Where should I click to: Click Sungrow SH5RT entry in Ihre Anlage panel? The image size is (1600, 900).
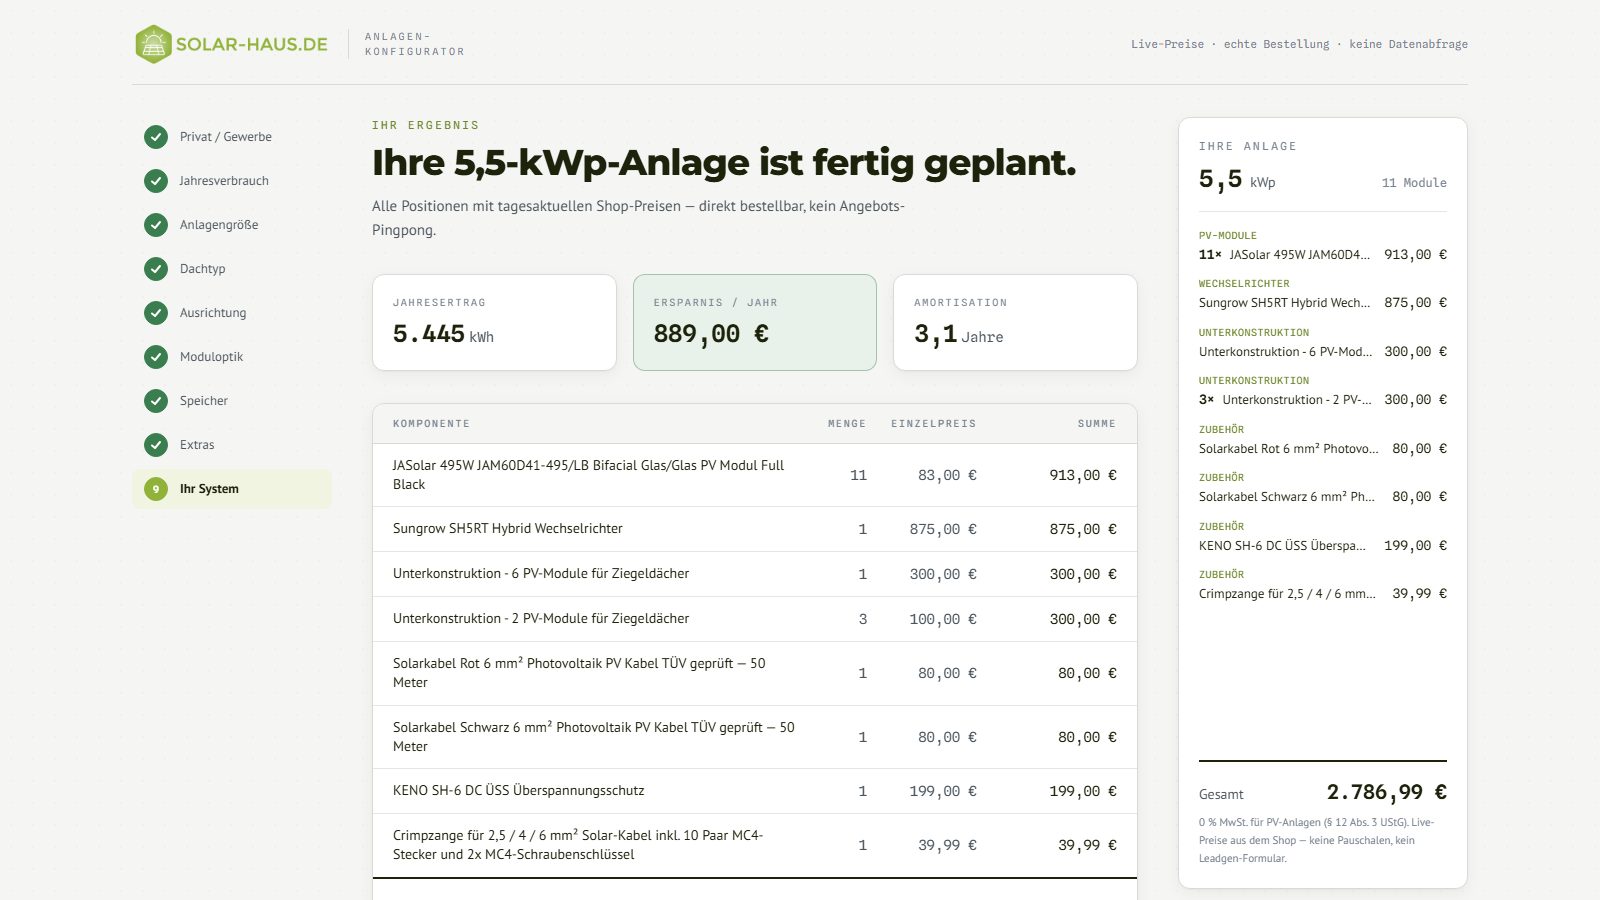[1323, 294]
